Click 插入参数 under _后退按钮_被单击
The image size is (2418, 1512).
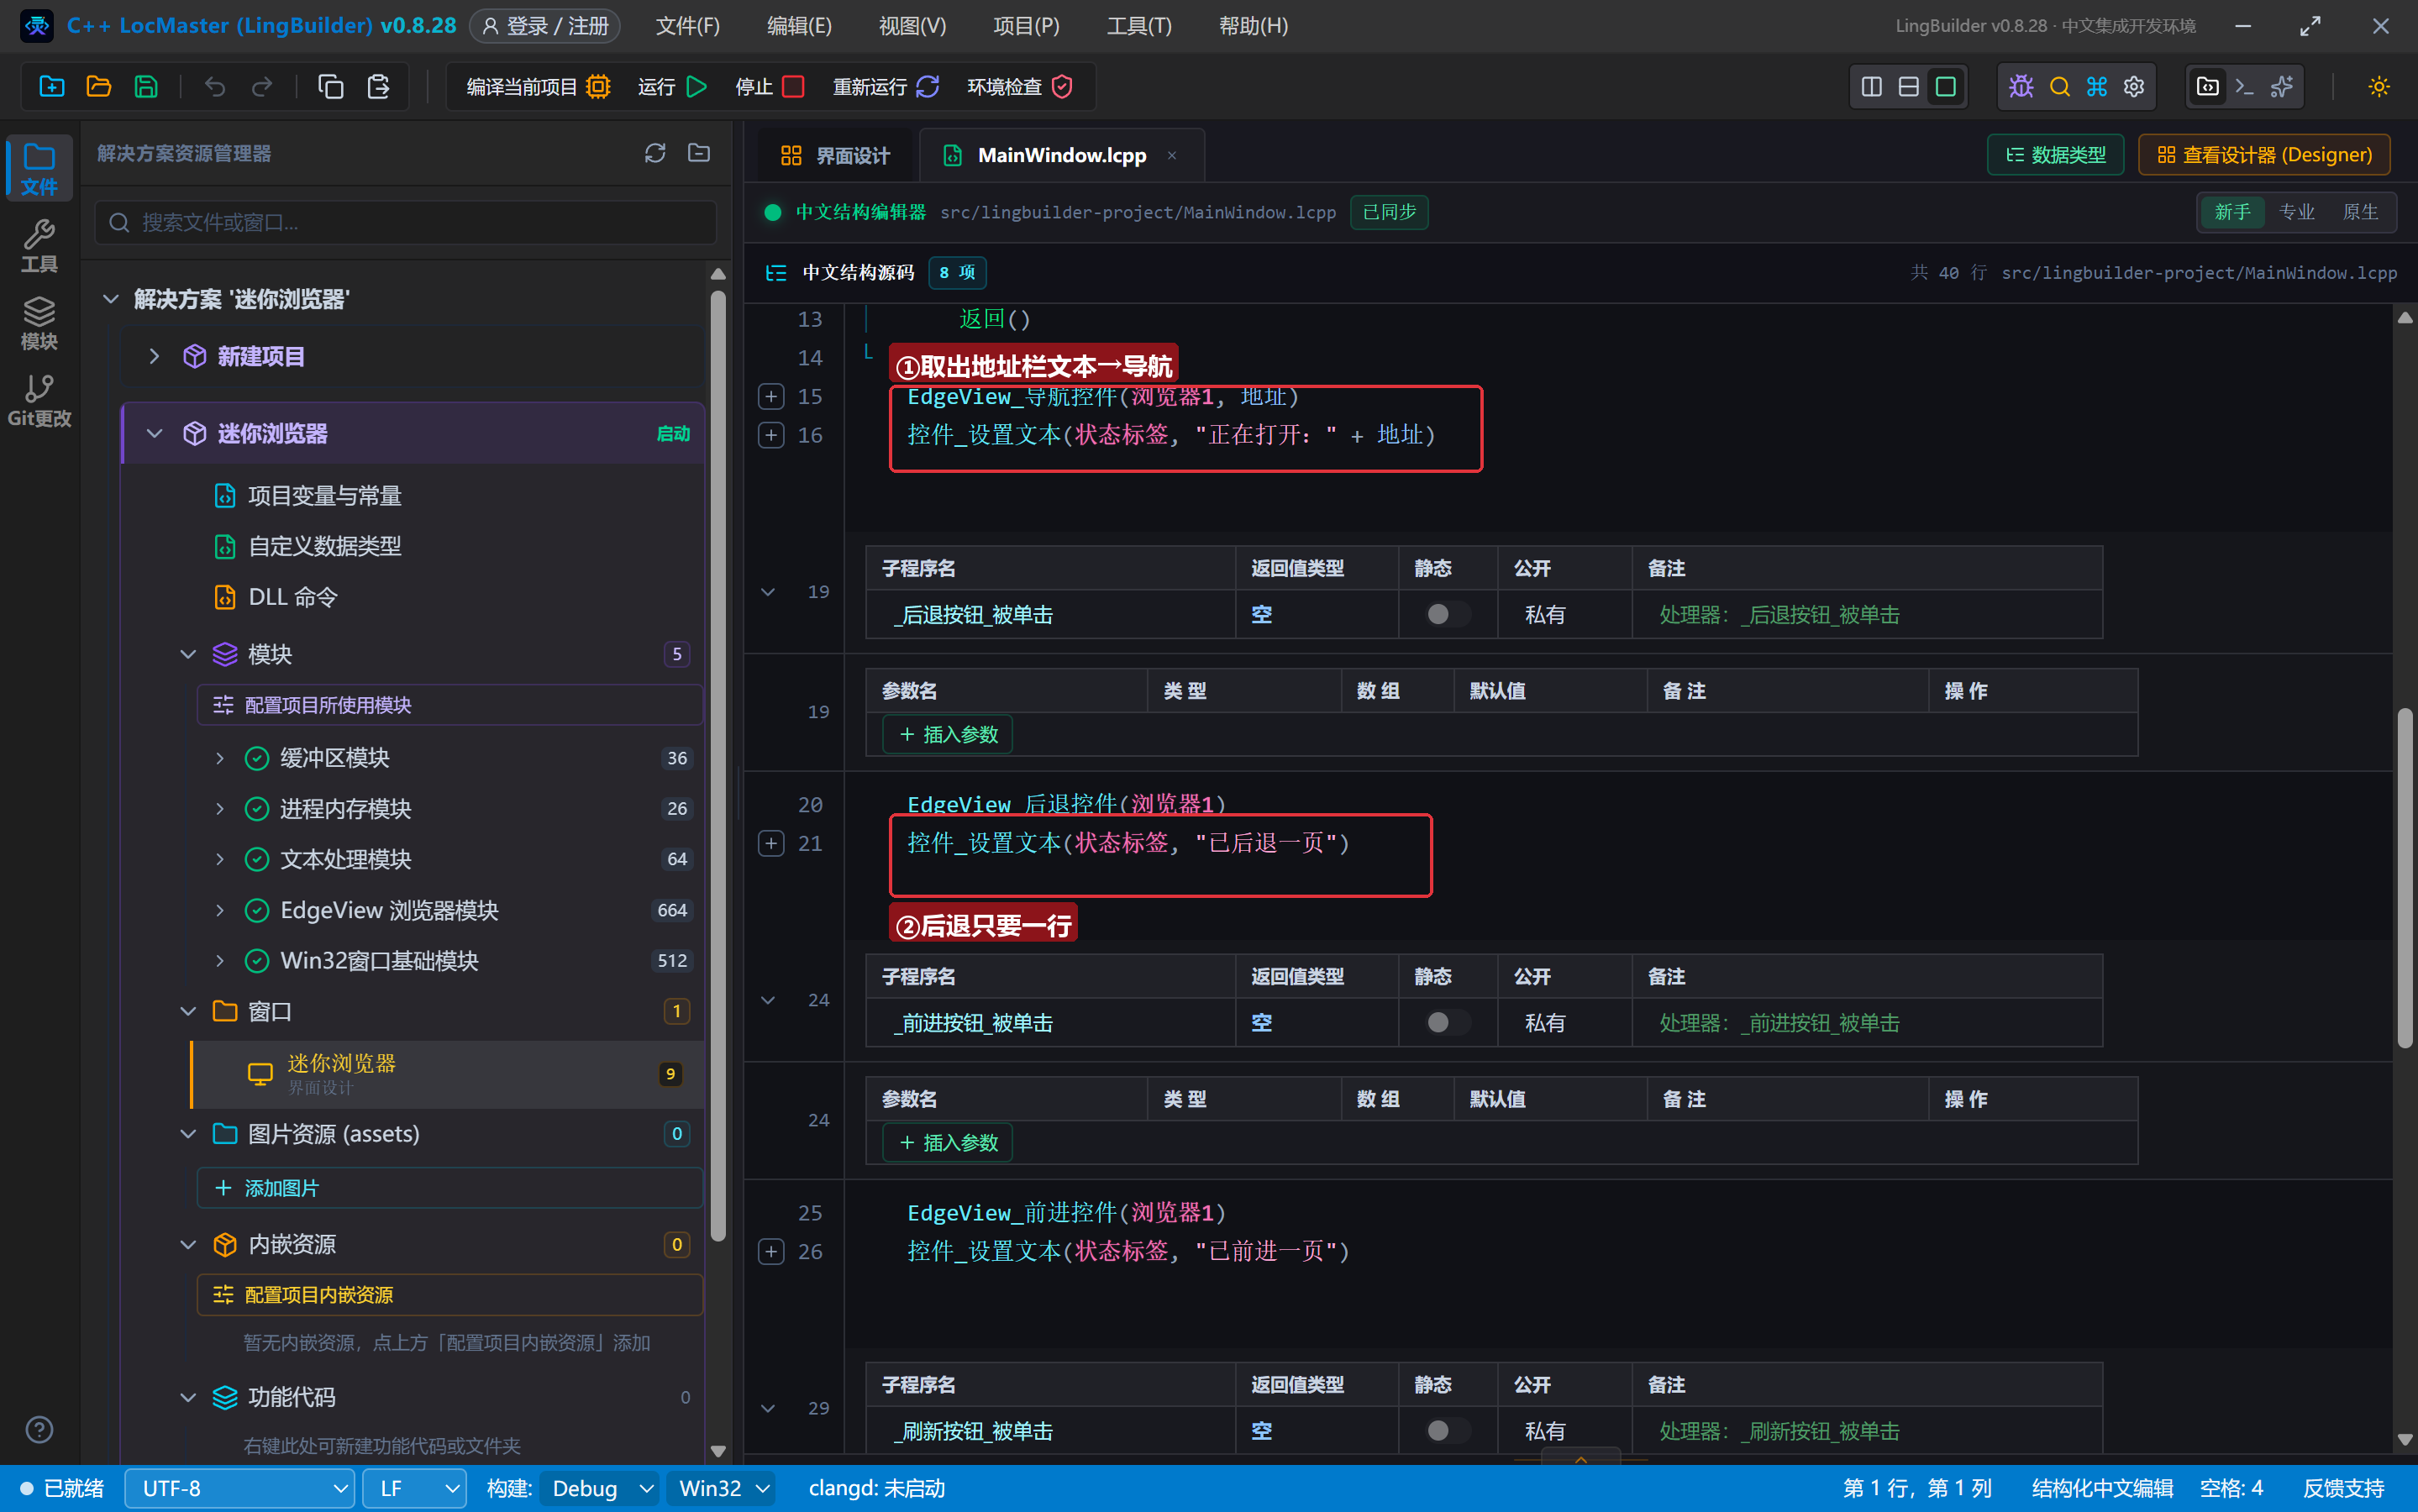948,734
